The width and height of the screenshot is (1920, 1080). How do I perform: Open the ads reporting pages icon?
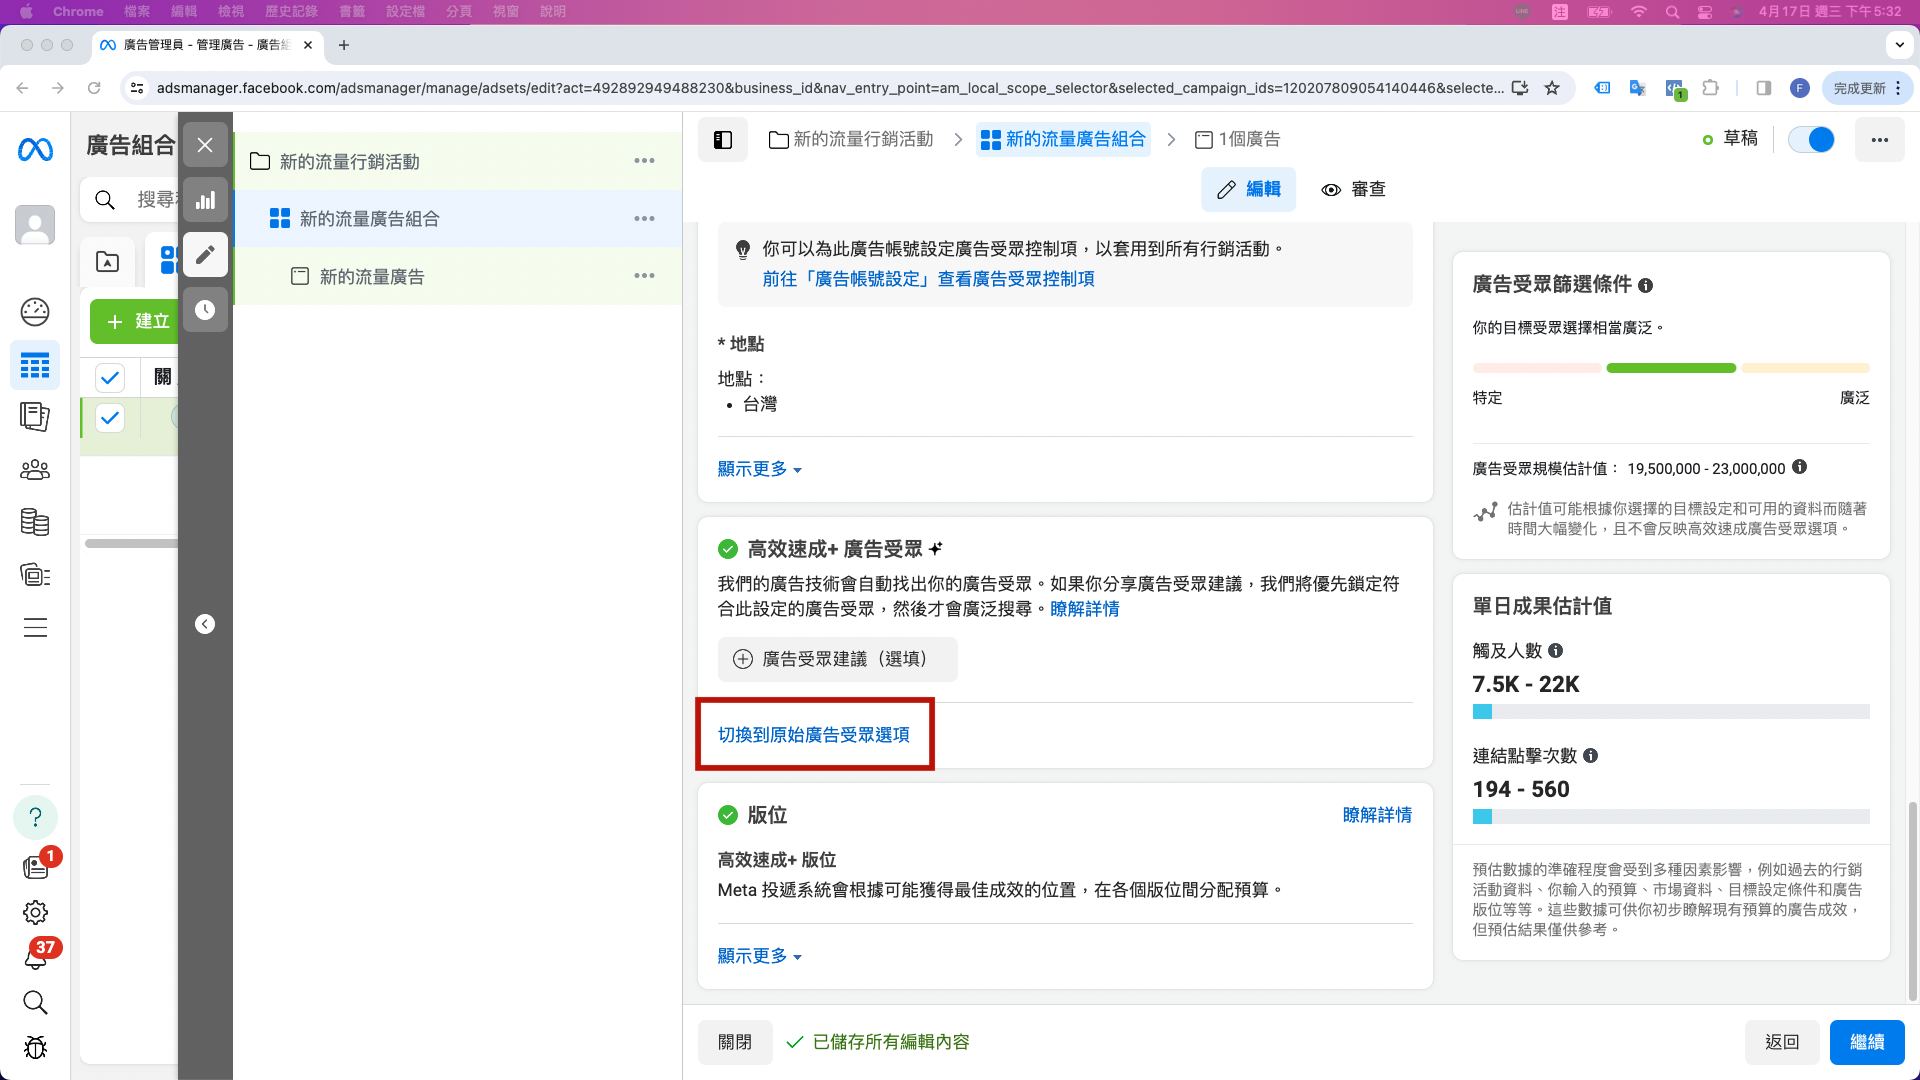click(35, 417)
